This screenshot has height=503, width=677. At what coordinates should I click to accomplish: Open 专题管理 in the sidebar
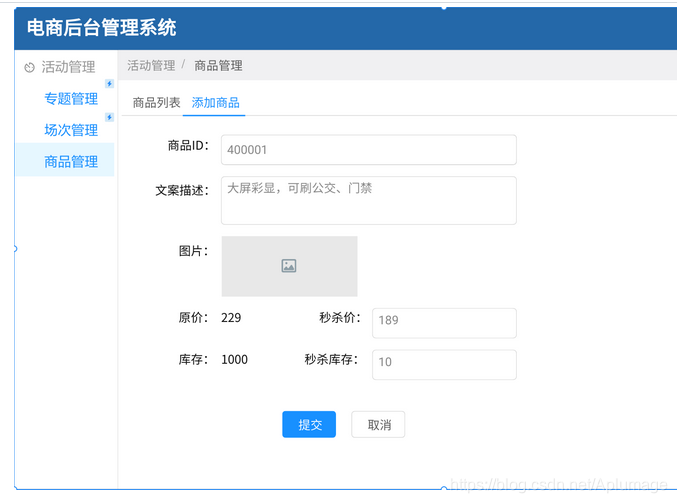click(x=71, y=99)
